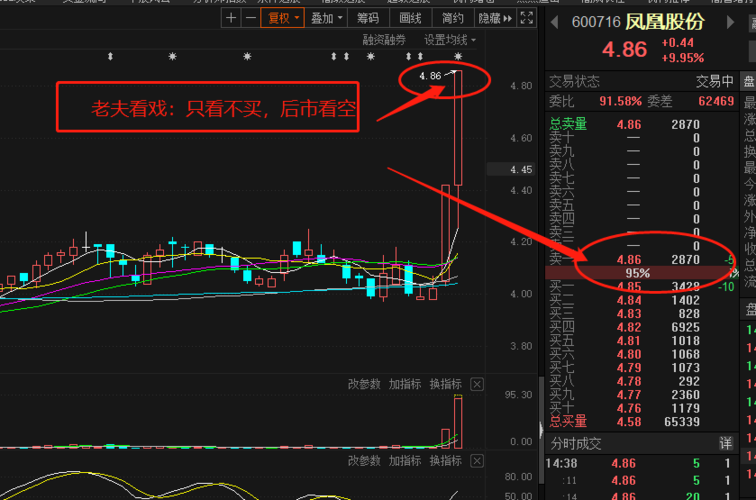Click first asterisk event marker above chart
This screenshot has width=756, height=500.
pyautogui.click(x=172, y=56)
